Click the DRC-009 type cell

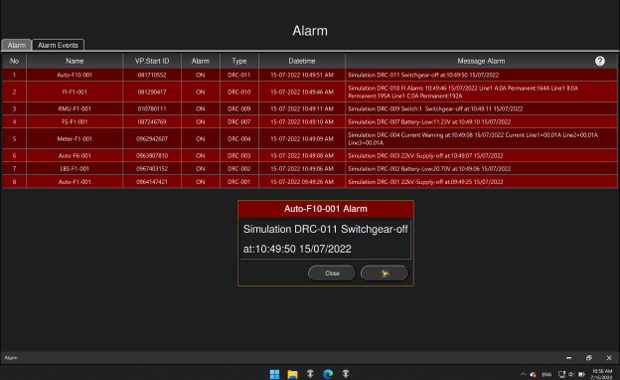click(x=239, y=109)
